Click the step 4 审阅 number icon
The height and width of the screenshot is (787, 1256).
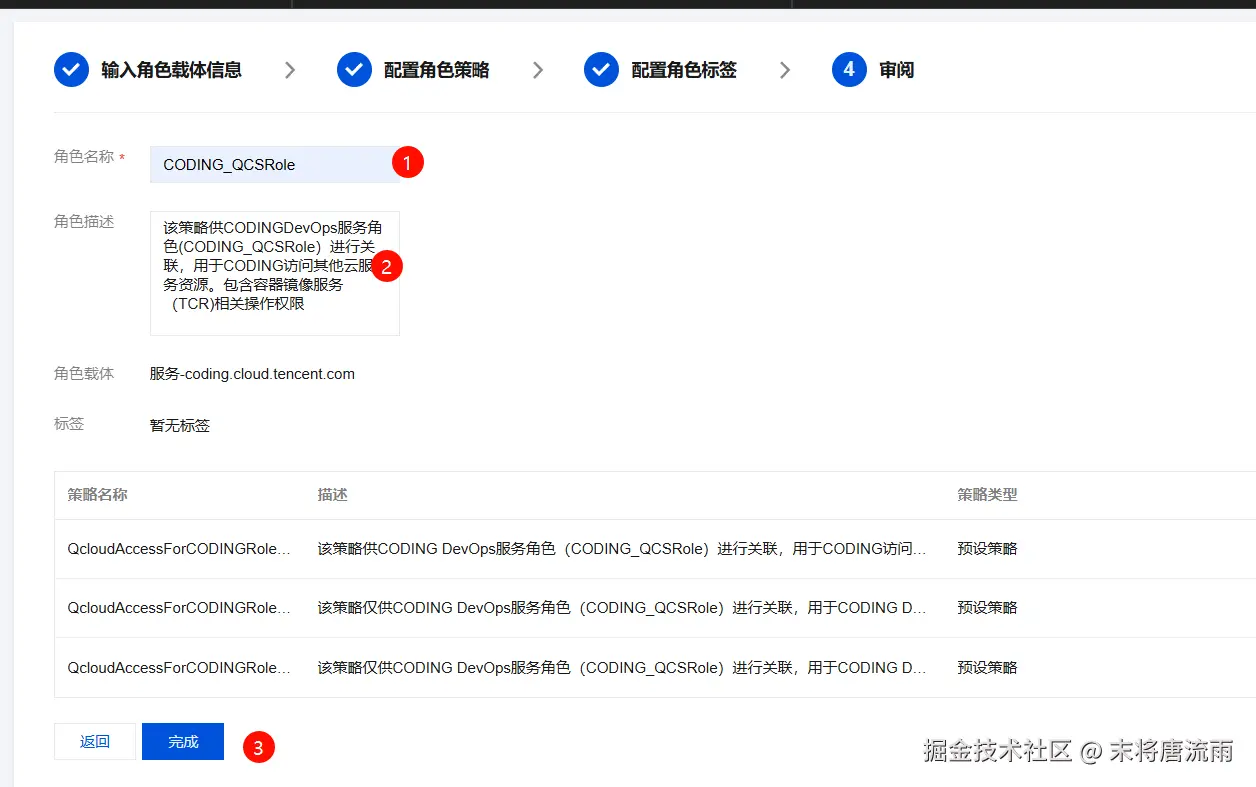849,70
